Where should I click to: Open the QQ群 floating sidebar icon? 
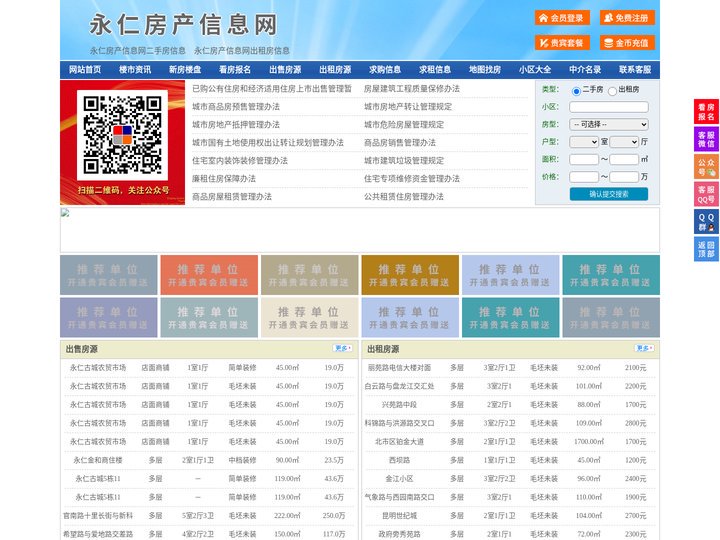tap(706, 222)
